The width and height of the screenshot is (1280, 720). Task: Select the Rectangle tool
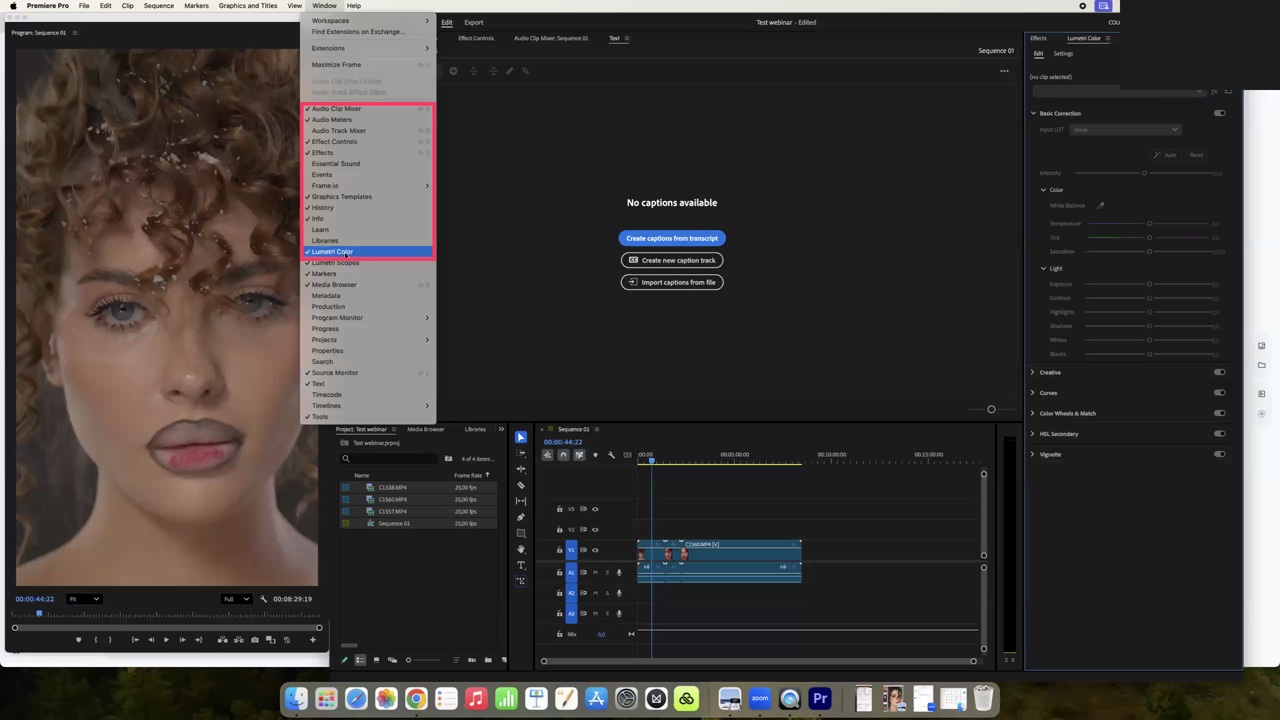click(520, 533)
